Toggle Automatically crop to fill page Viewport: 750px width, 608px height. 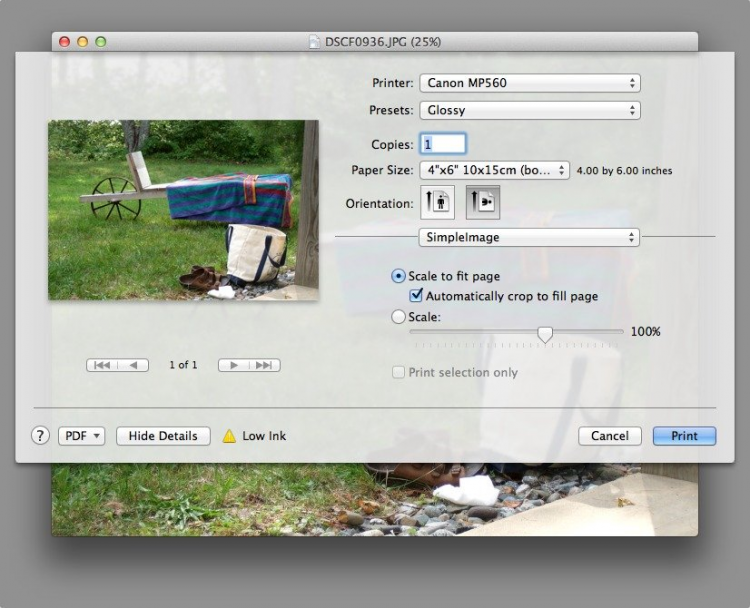click(416, 296)
